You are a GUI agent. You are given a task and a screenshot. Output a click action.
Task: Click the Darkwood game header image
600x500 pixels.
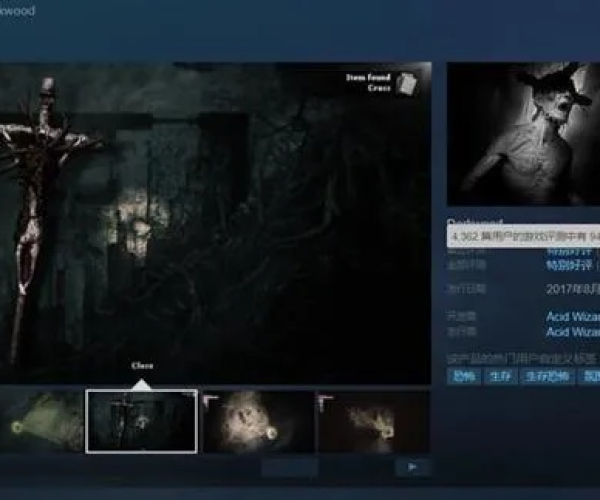tap(523, 134)
